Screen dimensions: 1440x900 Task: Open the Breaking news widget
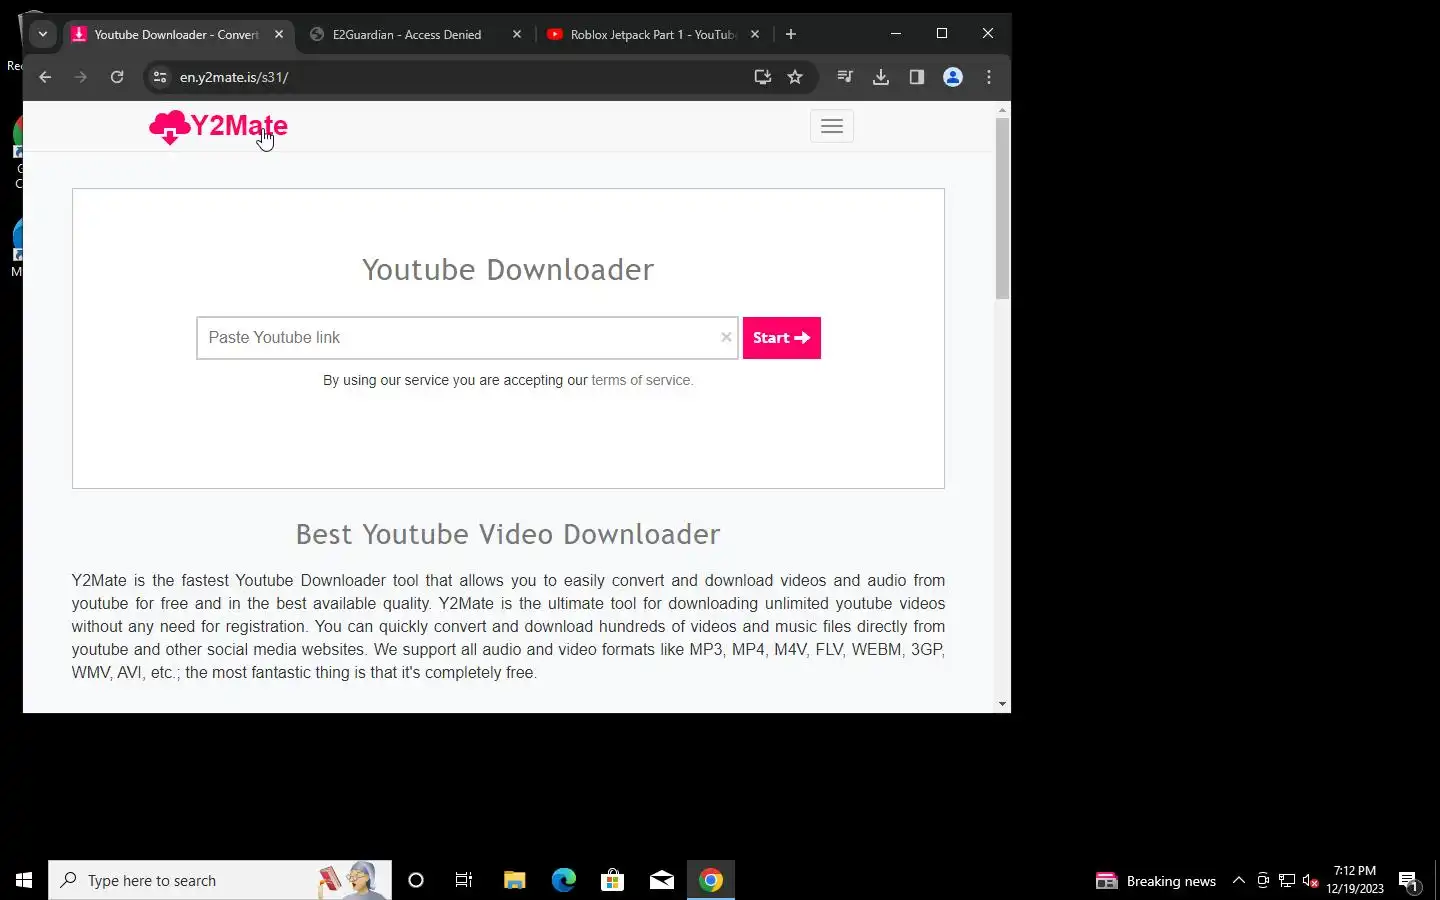coord(1156,881)
